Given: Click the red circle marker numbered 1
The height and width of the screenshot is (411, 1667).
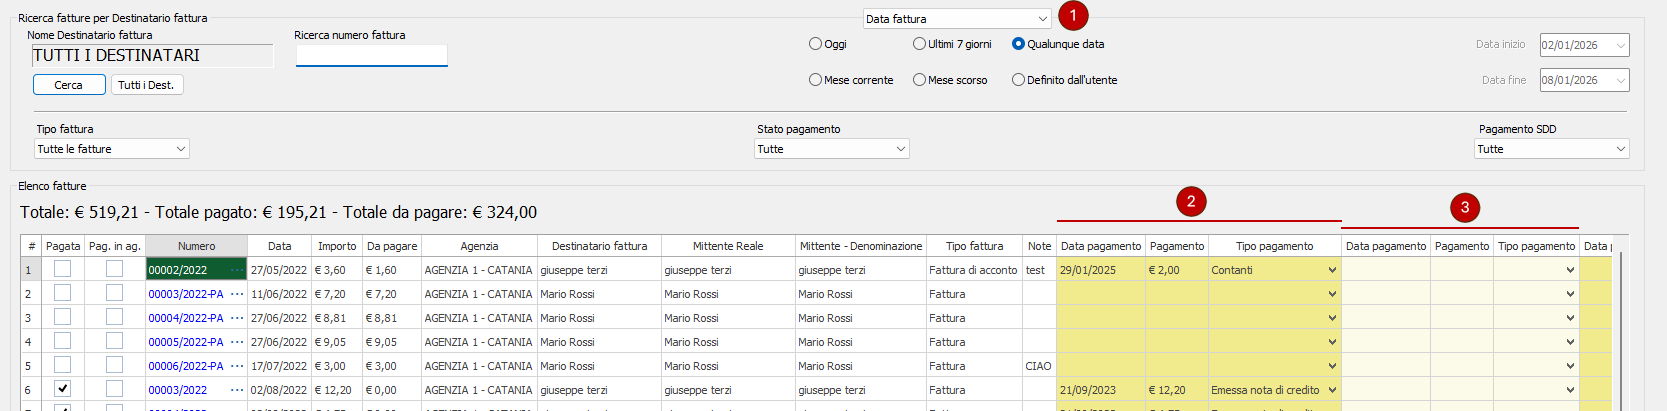Looking at the screenshot, I should [1073, 16].
